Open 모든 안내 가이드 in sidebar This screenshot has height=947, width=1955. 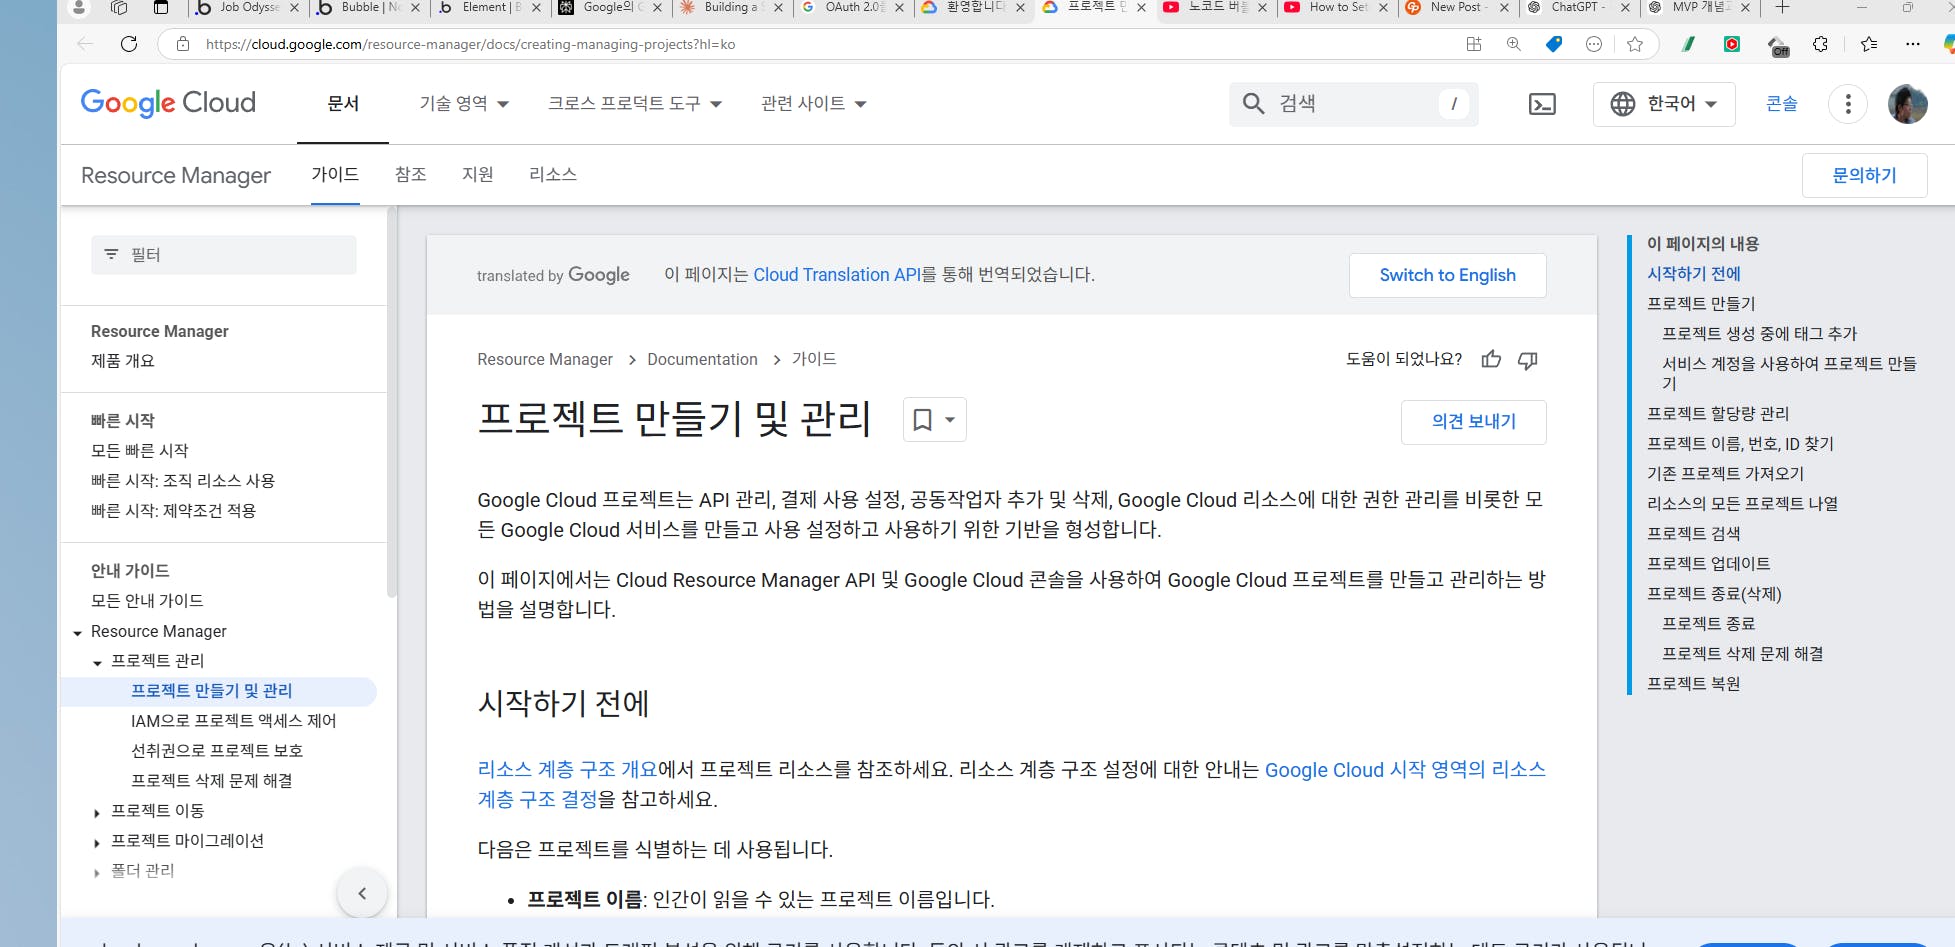click(x=147, y=601)
